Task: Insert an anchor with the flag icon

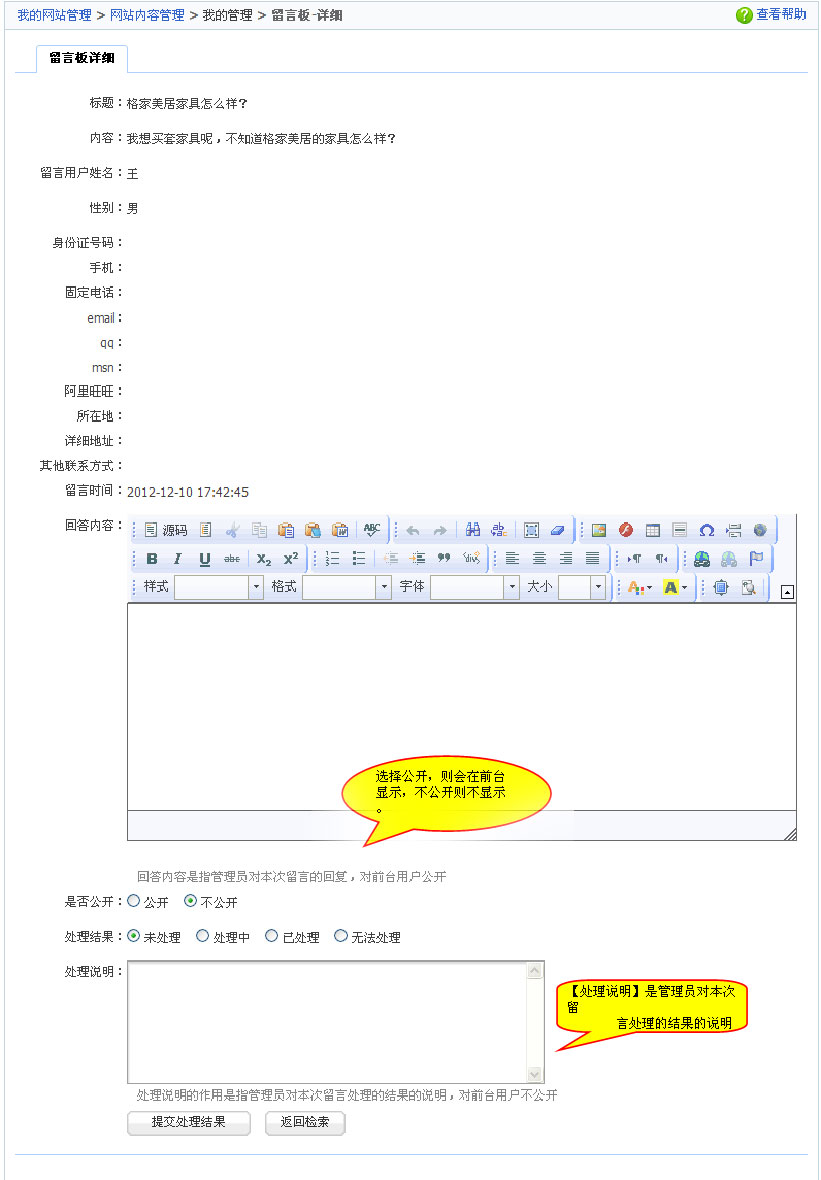Action: pos(756,558)
